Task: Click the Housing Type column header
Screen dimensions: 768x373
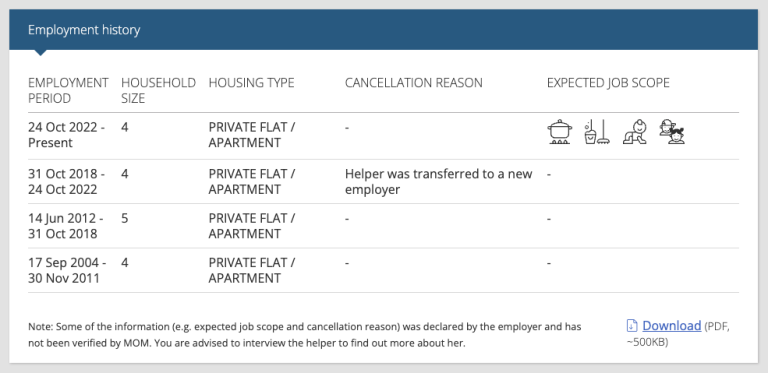Action: coord(251,83)
